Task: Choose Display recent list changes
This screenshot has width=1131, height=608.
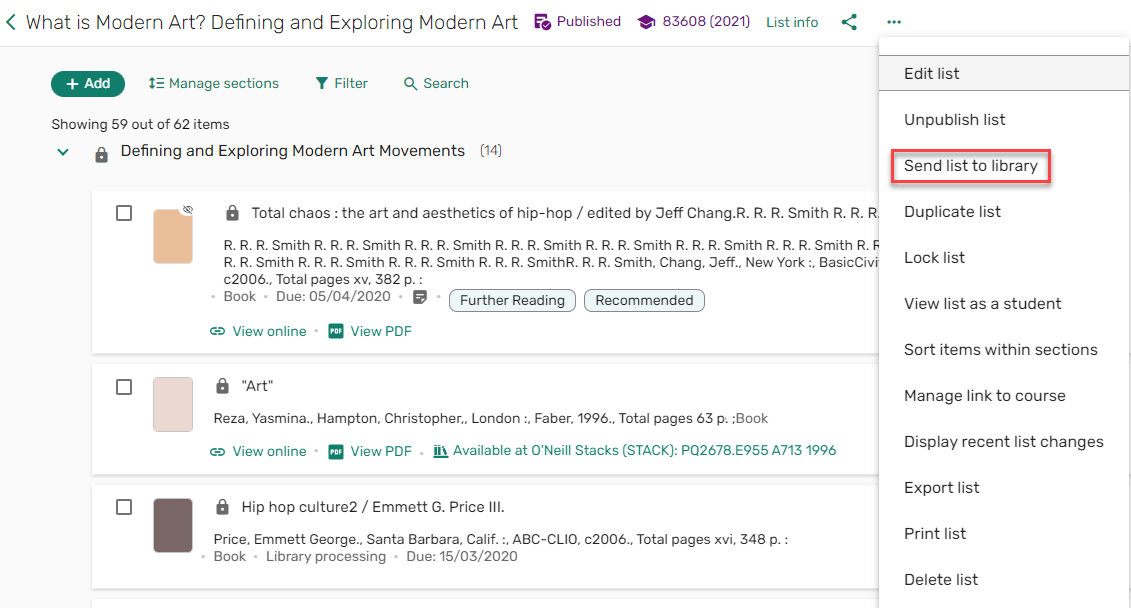Action: point(1004,442)
